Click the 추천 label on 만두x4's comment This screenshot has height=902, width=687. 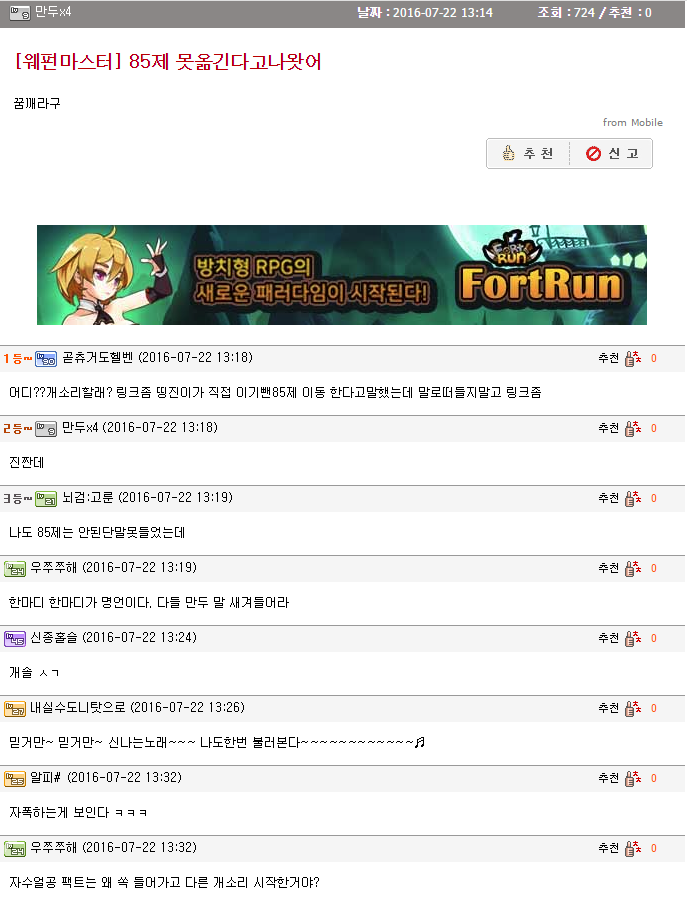point(609,428)
